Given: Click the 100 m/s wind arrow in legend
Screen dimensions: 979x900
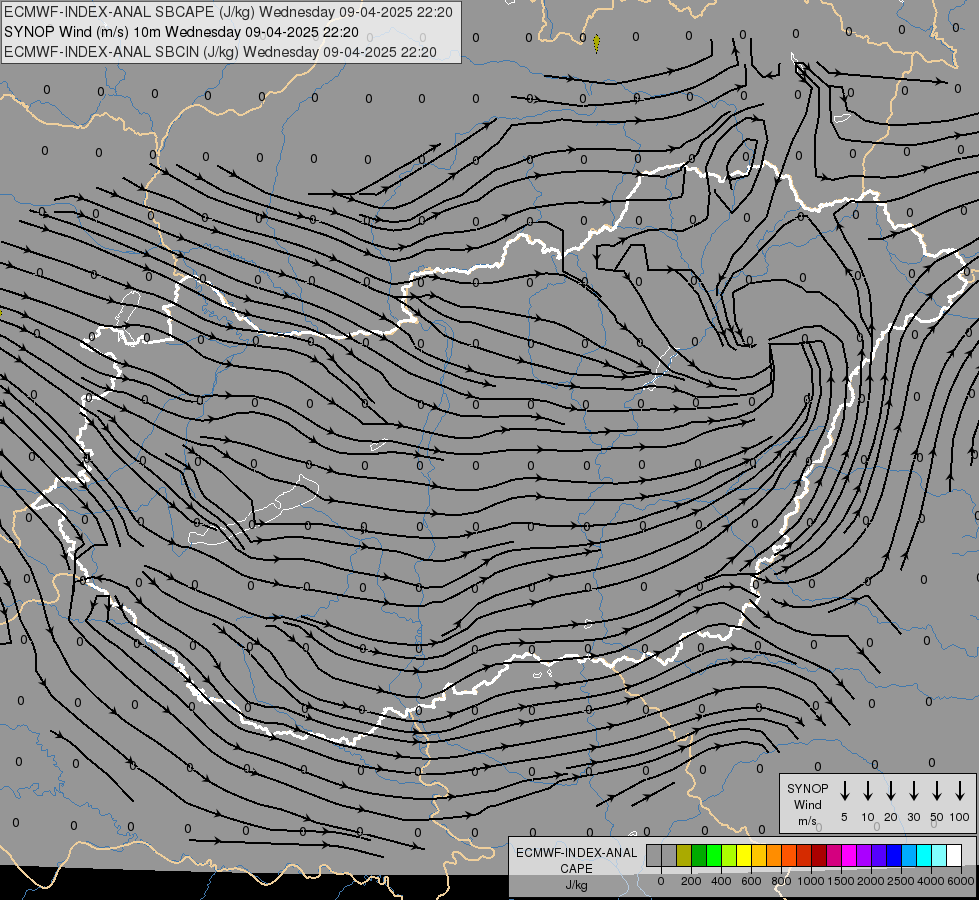Looking at the screenshot, I should coord(960,791).
